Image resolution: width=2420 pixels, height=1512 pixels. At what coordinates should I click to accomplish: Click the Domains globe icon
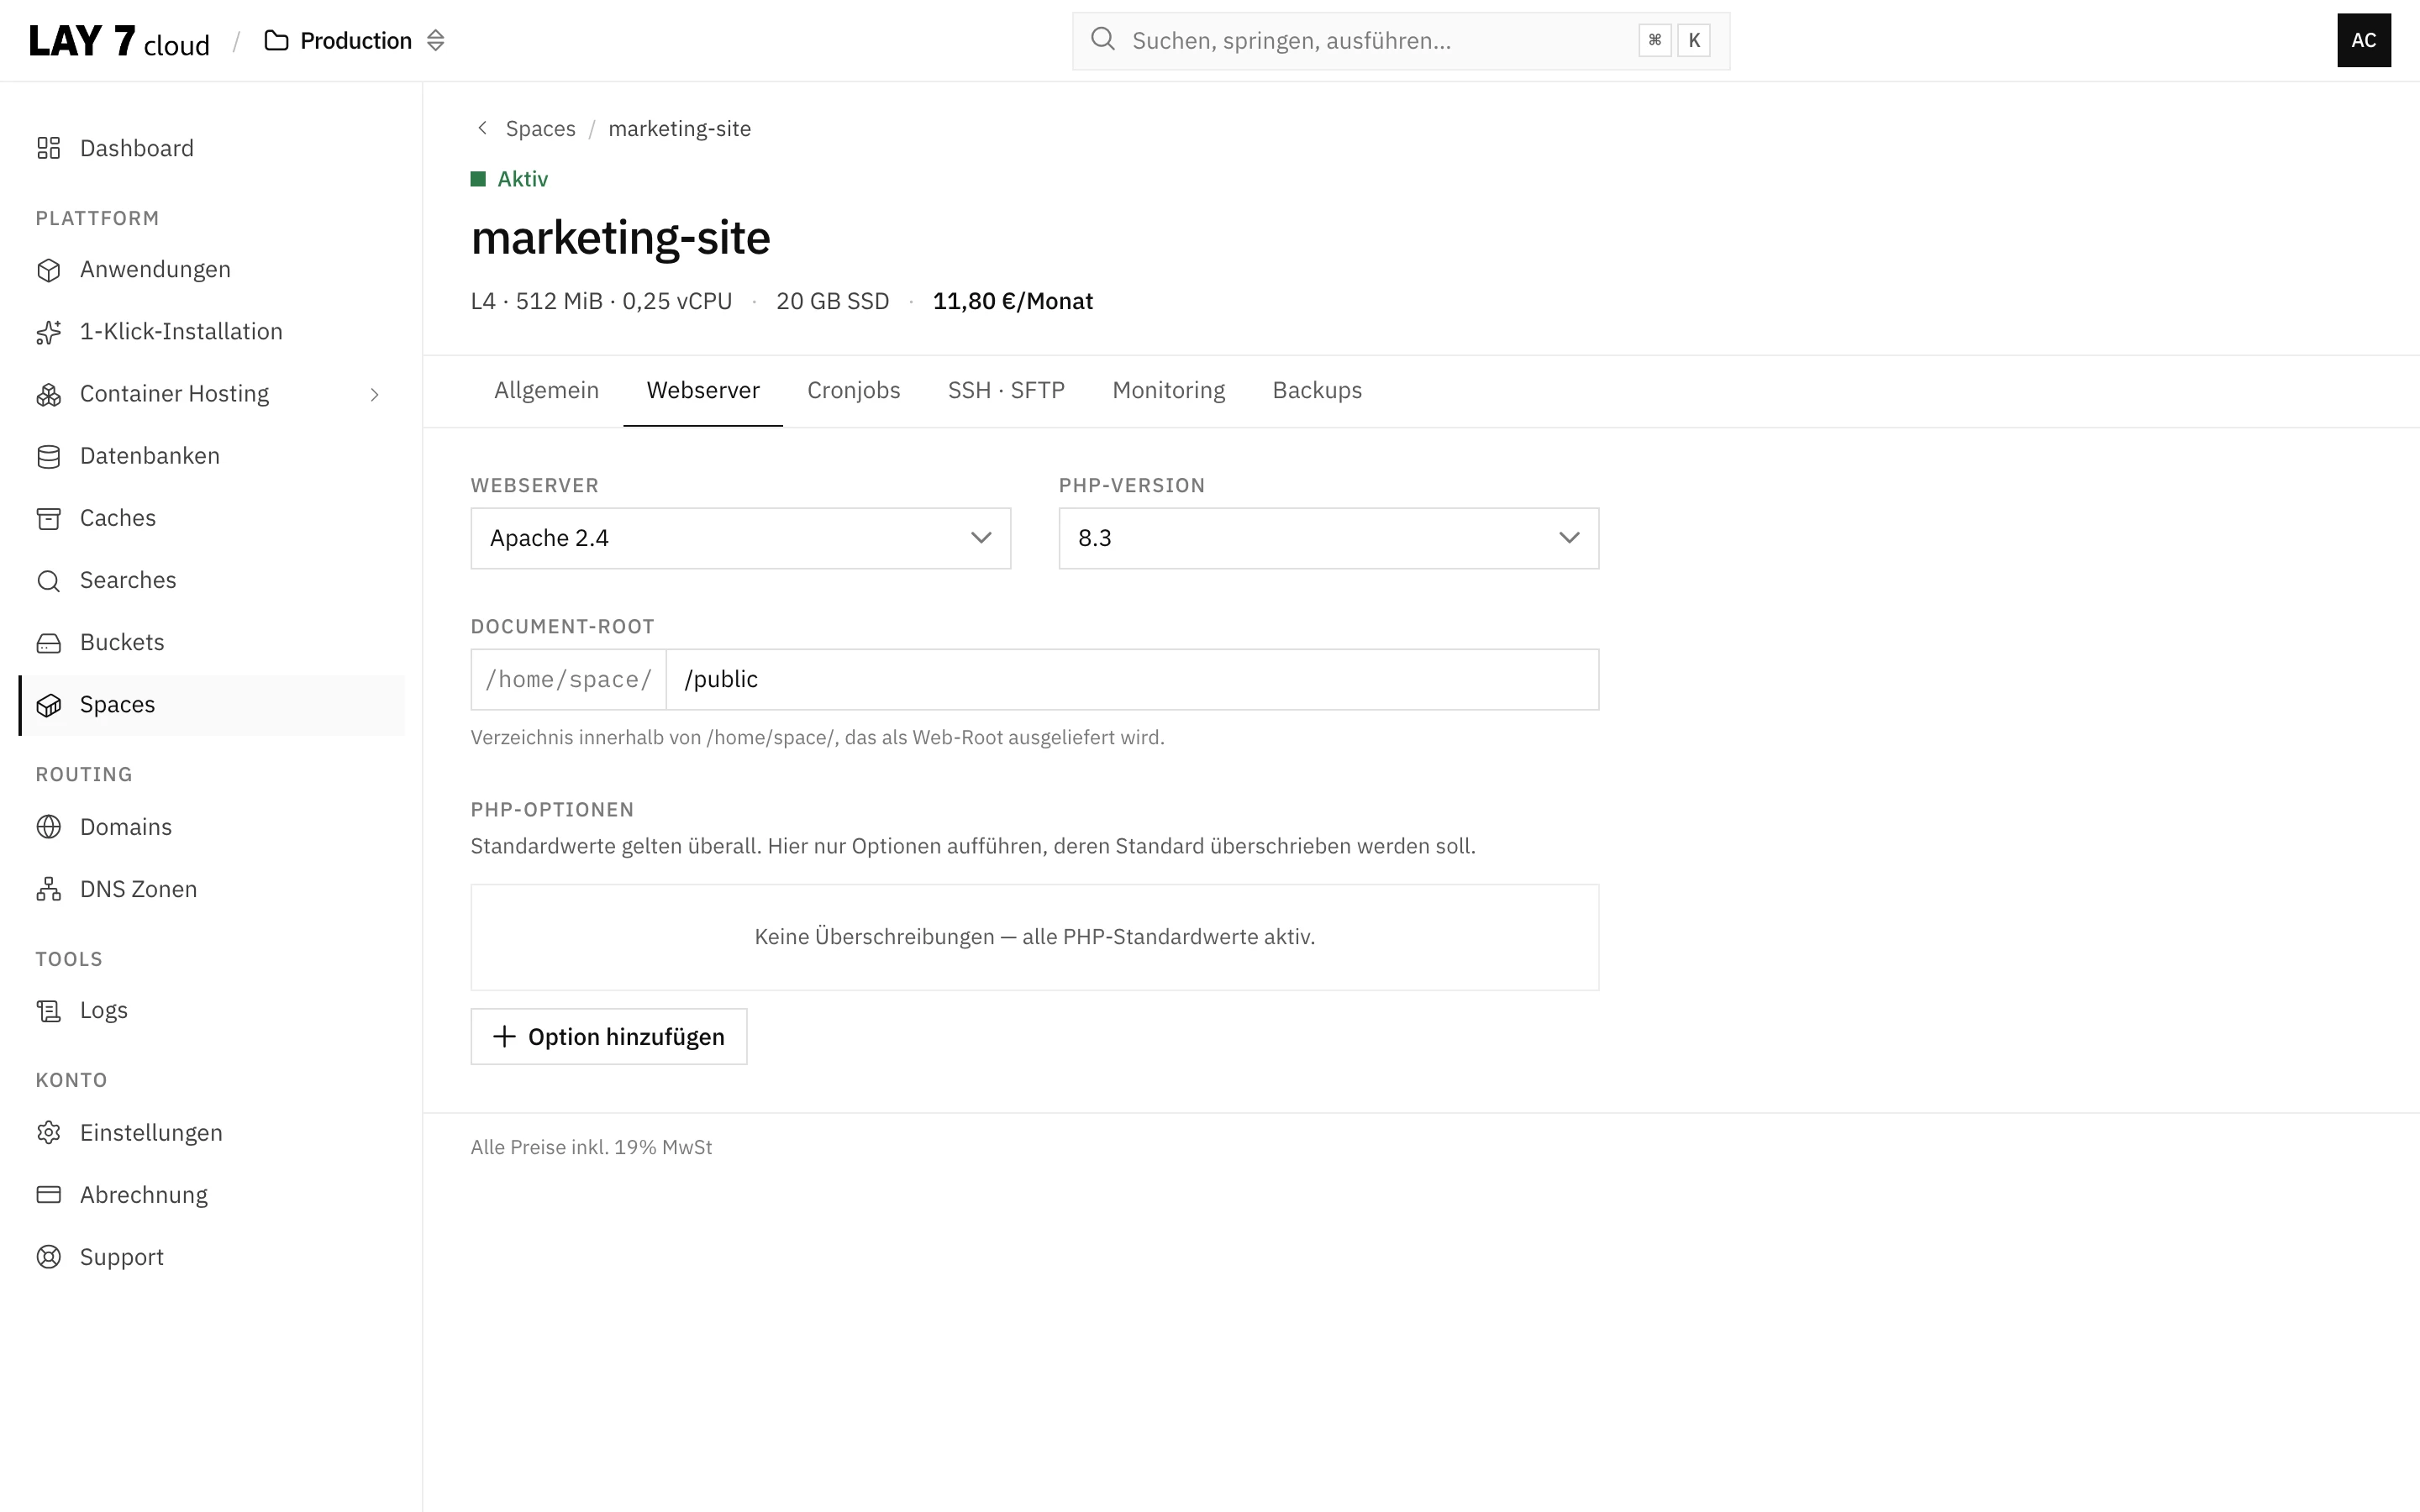tap(48, 827)
